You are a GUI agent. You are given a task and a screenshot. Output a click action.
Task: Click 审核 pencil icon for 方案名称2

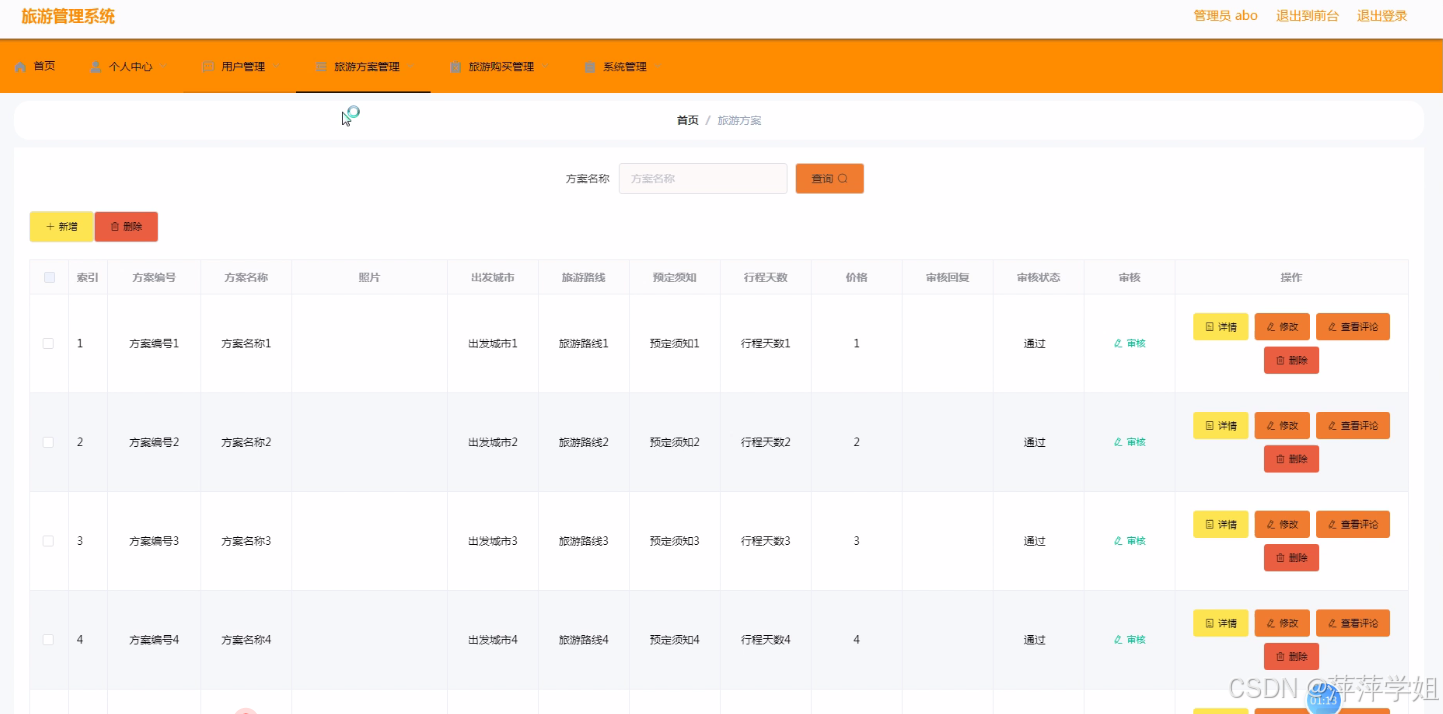(x=1118, y=442)
